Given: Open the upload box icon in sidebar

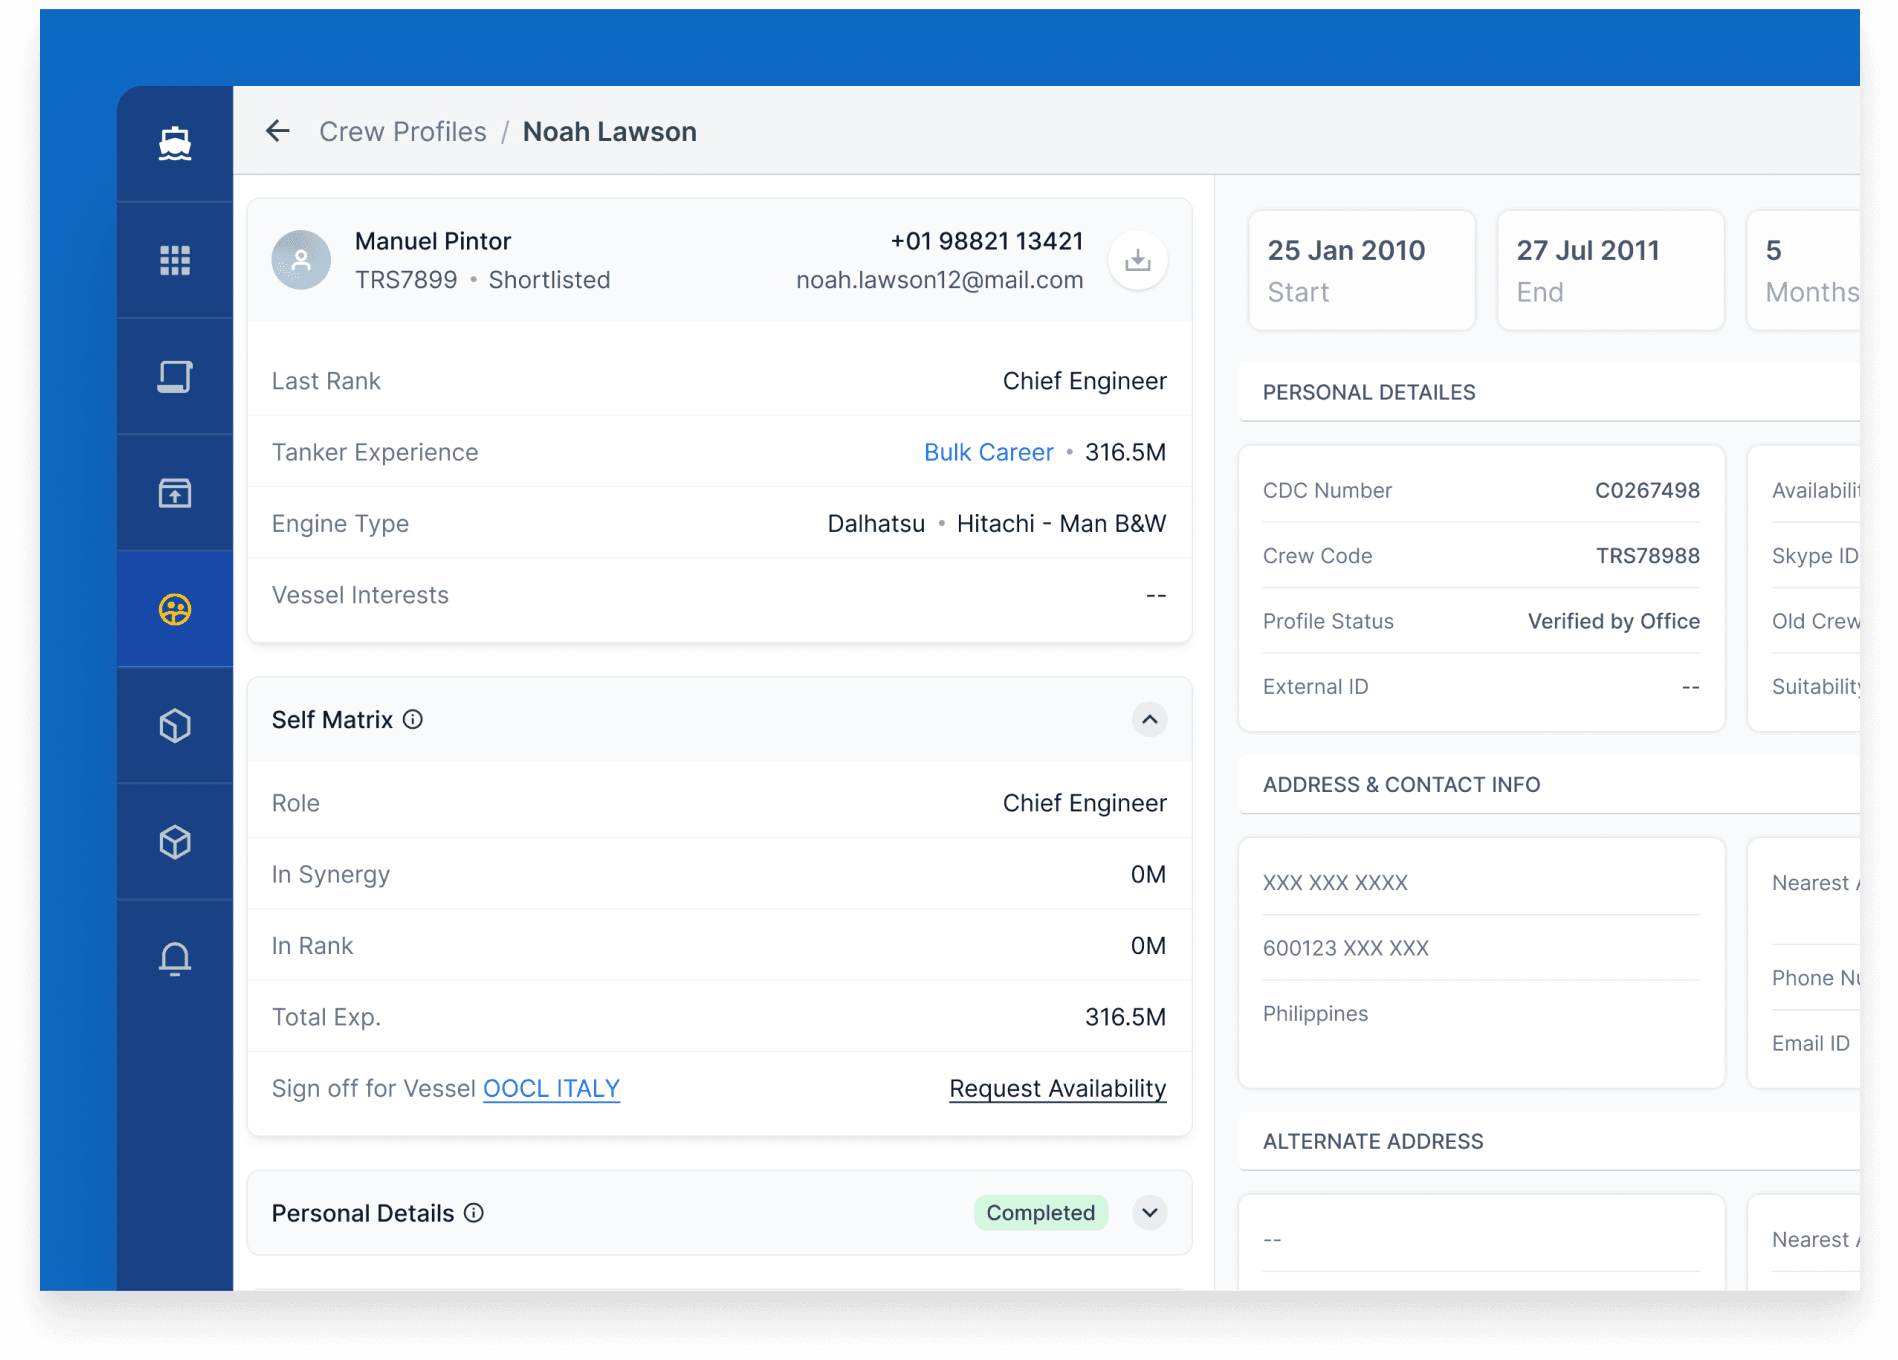Looking at the screenshot, I should tap(175, 493).
